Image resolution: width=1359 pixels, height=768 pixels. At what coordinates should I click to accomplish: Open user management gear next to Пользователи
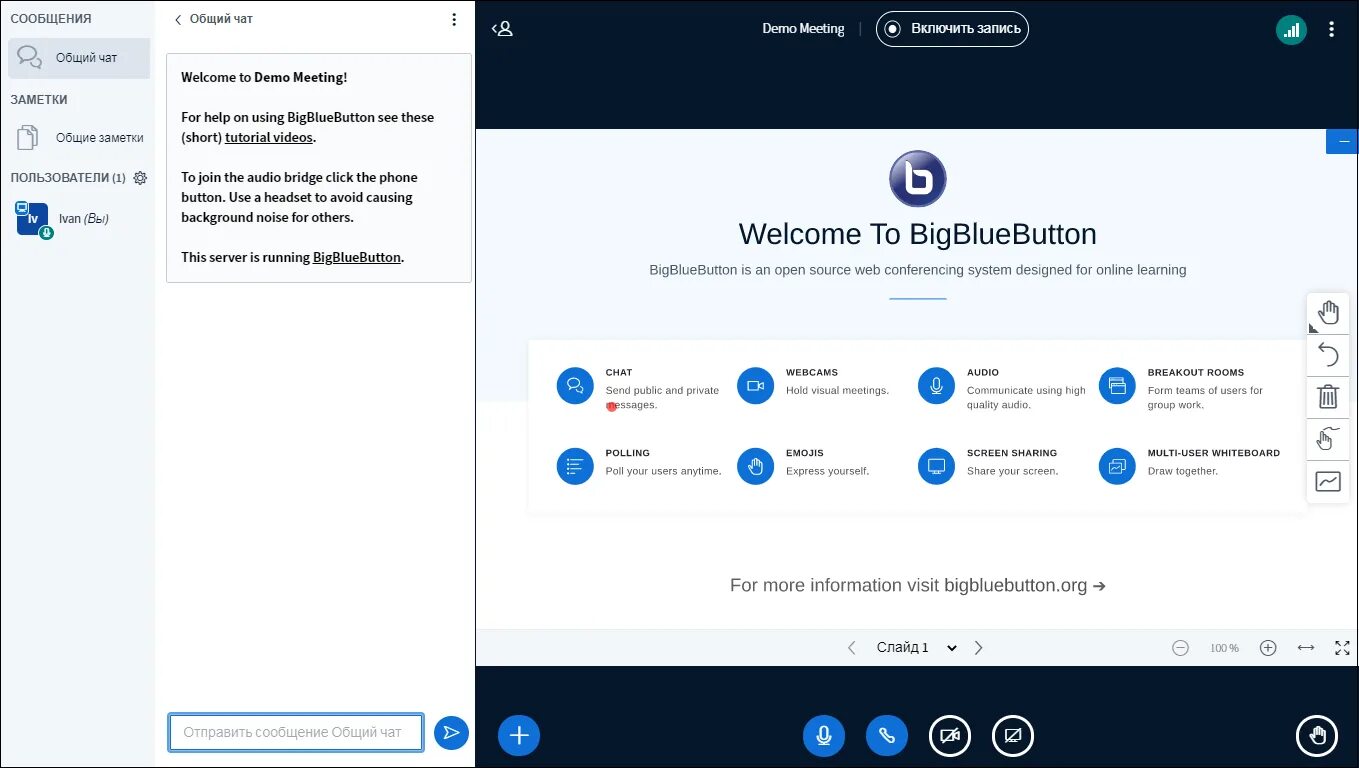point(140,178)
